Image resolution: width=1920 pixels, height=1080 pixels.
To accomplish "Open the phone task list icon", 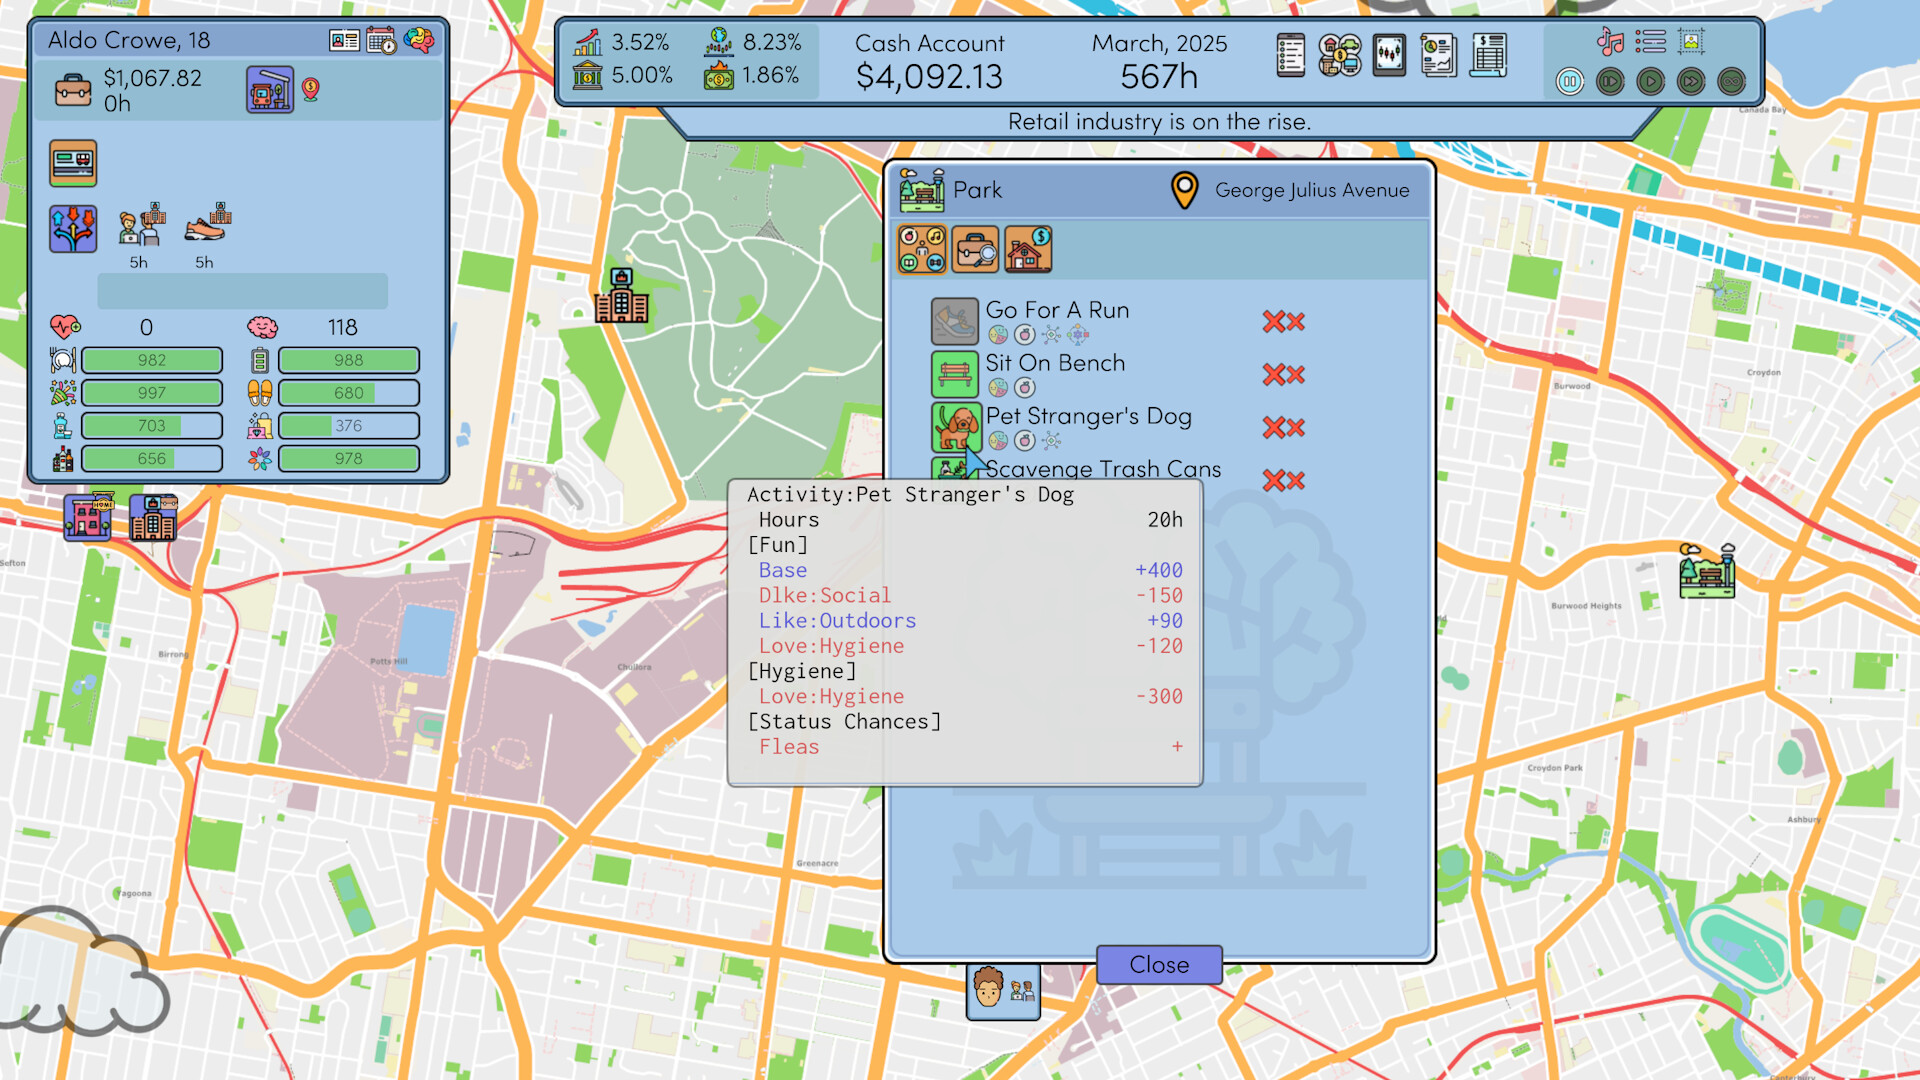I will [1290, 56].
